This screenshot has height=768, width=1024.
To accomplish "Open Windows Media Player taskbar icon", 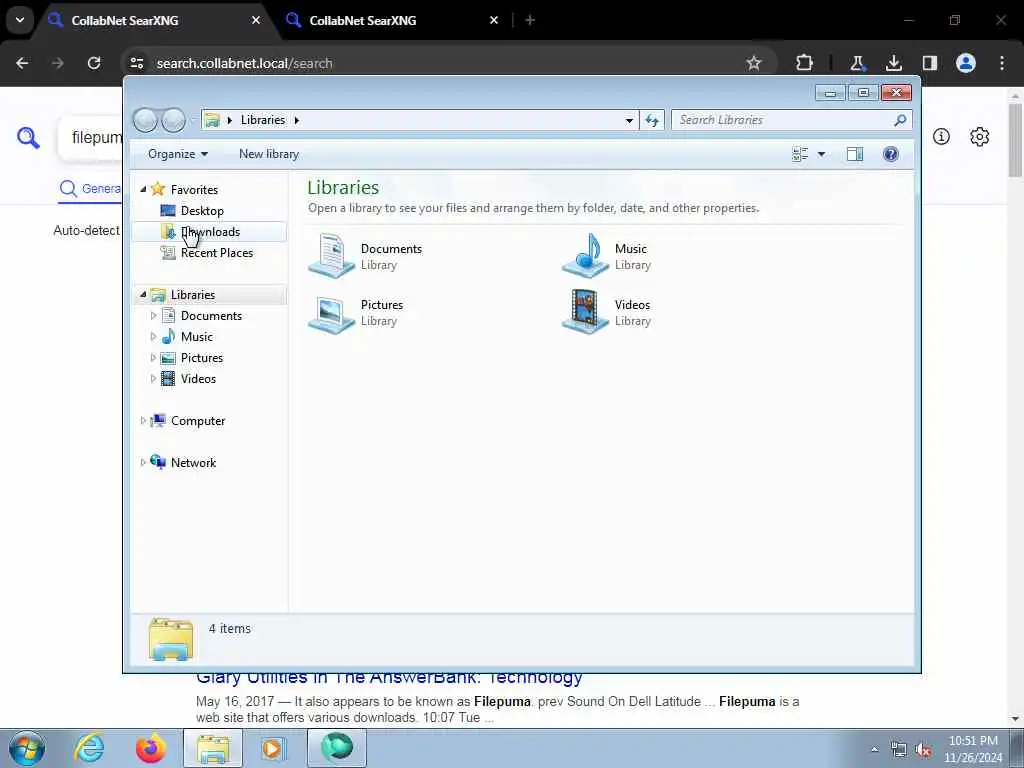I will click(x=274, y=748).
